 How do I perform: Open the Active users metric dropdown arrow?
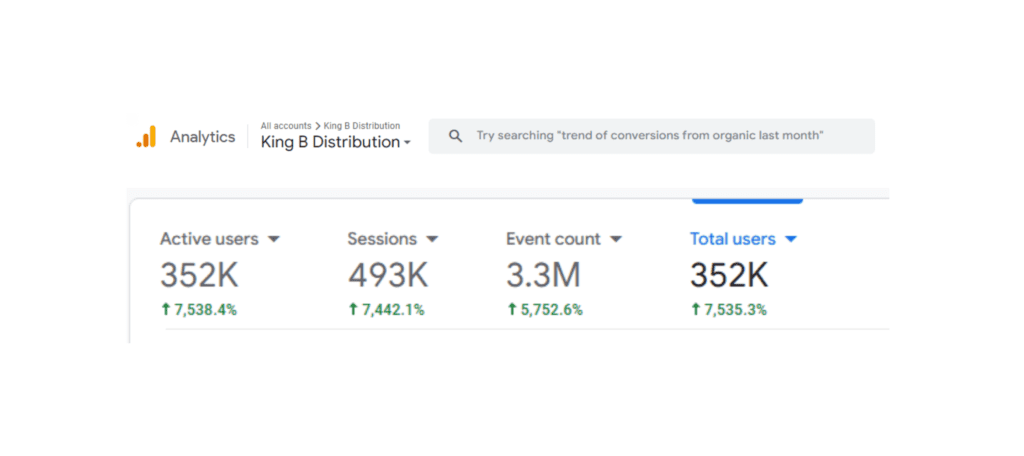pyautogui.click(x=274, y=239)
